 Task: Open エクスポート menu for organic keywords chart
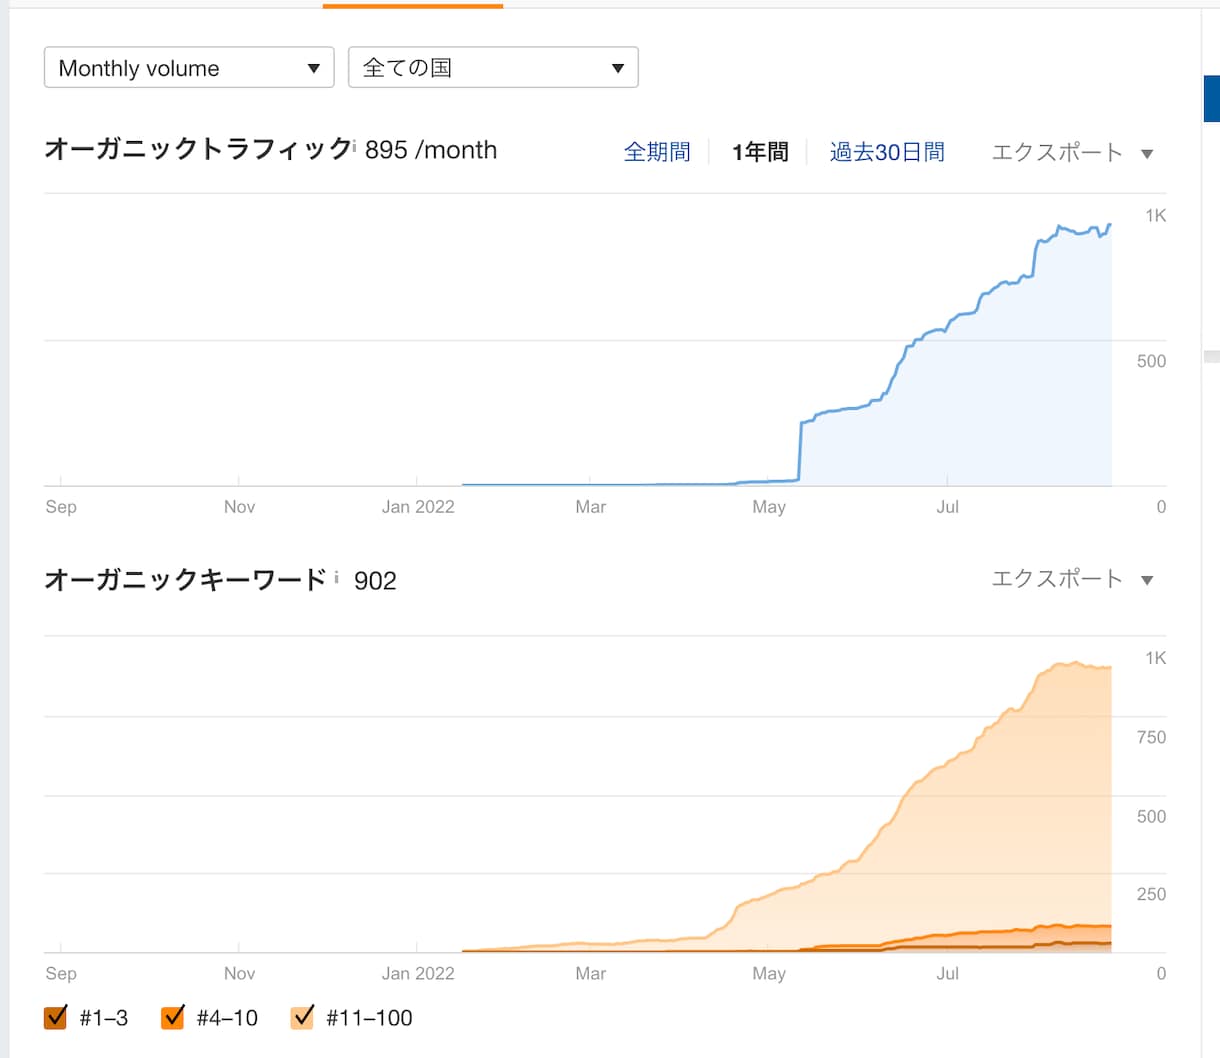(1072, 579)
